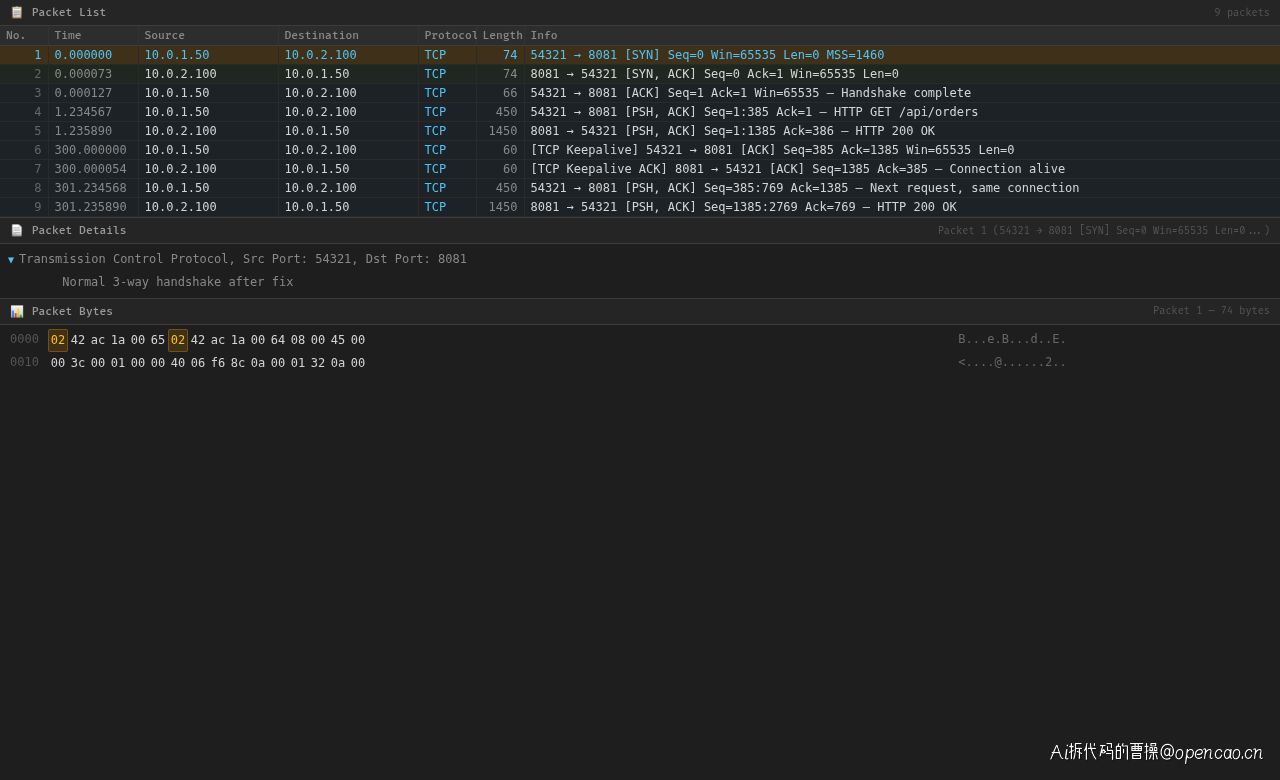Select packet 7 TCP Keepalive ACK row
Viewport: 1280px width, 780px height.
pos(640,169)
